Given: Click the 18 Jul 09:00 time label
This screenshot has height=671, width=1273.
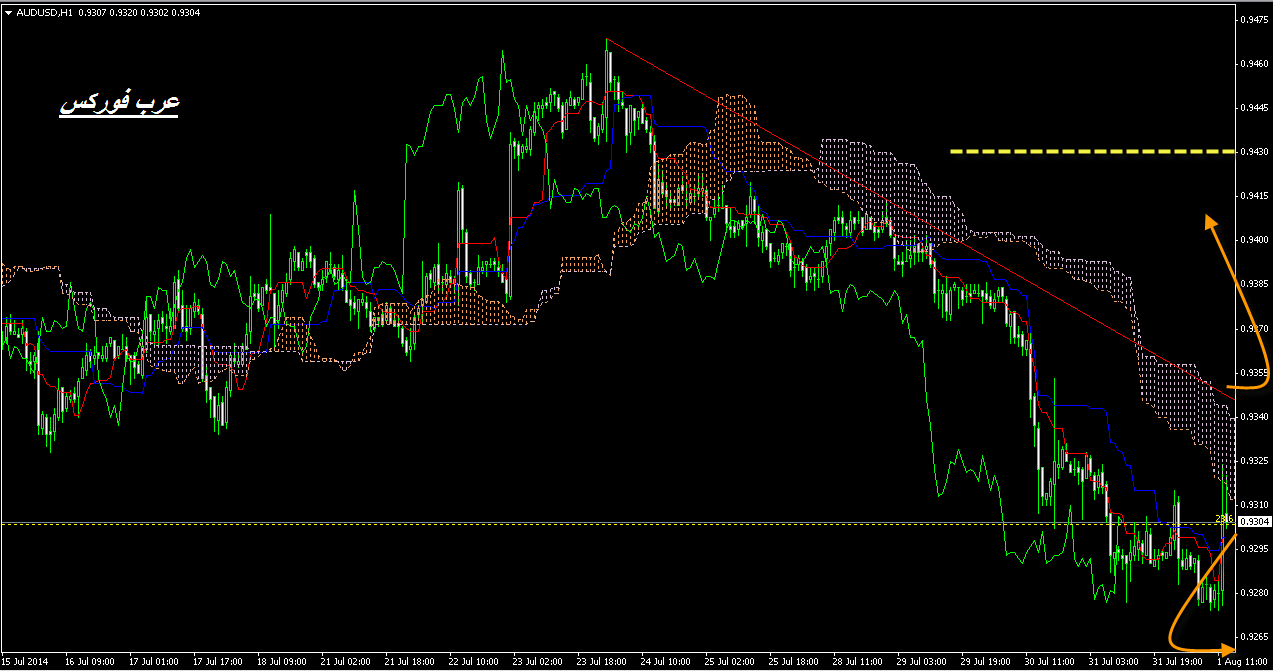Looking at the screenshot, I should coord(281,661).
